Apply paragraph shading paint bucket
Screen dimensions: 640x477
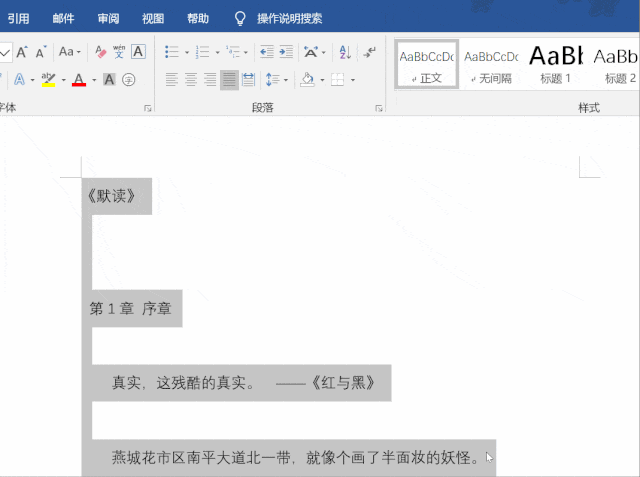[x=307, y=80]
